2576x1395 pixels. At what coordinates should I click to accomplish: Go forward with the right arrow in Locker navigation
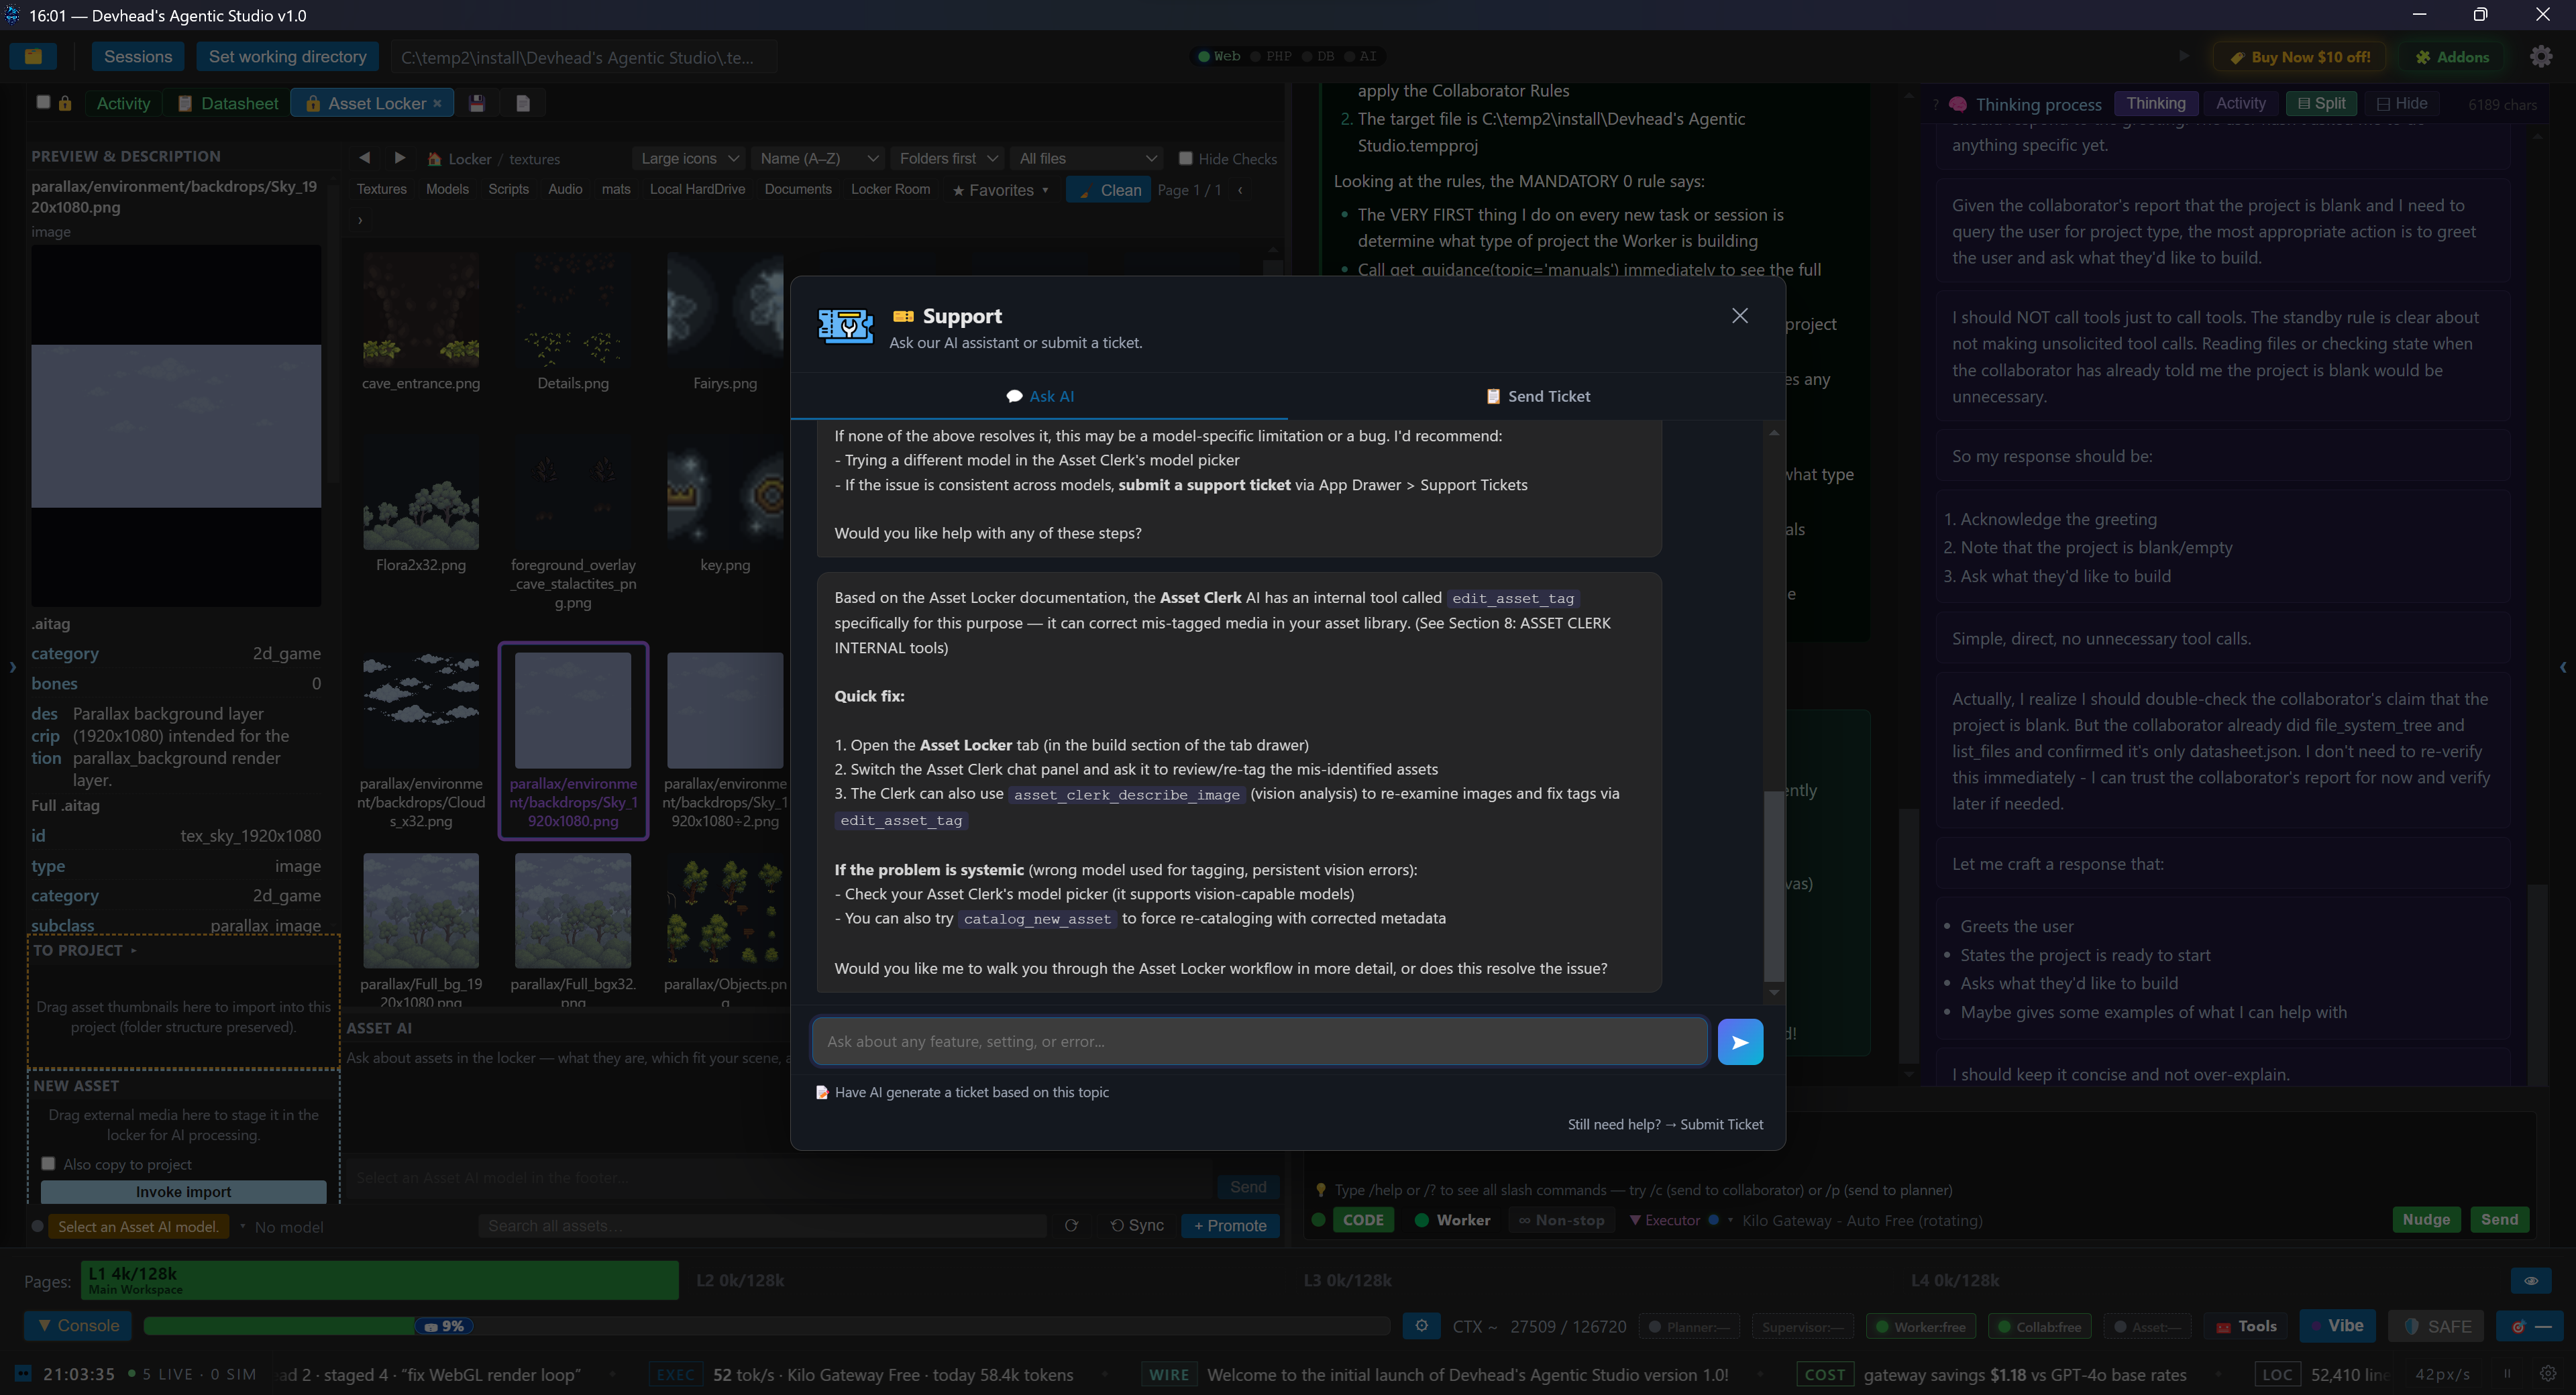(x=399, y=158)
